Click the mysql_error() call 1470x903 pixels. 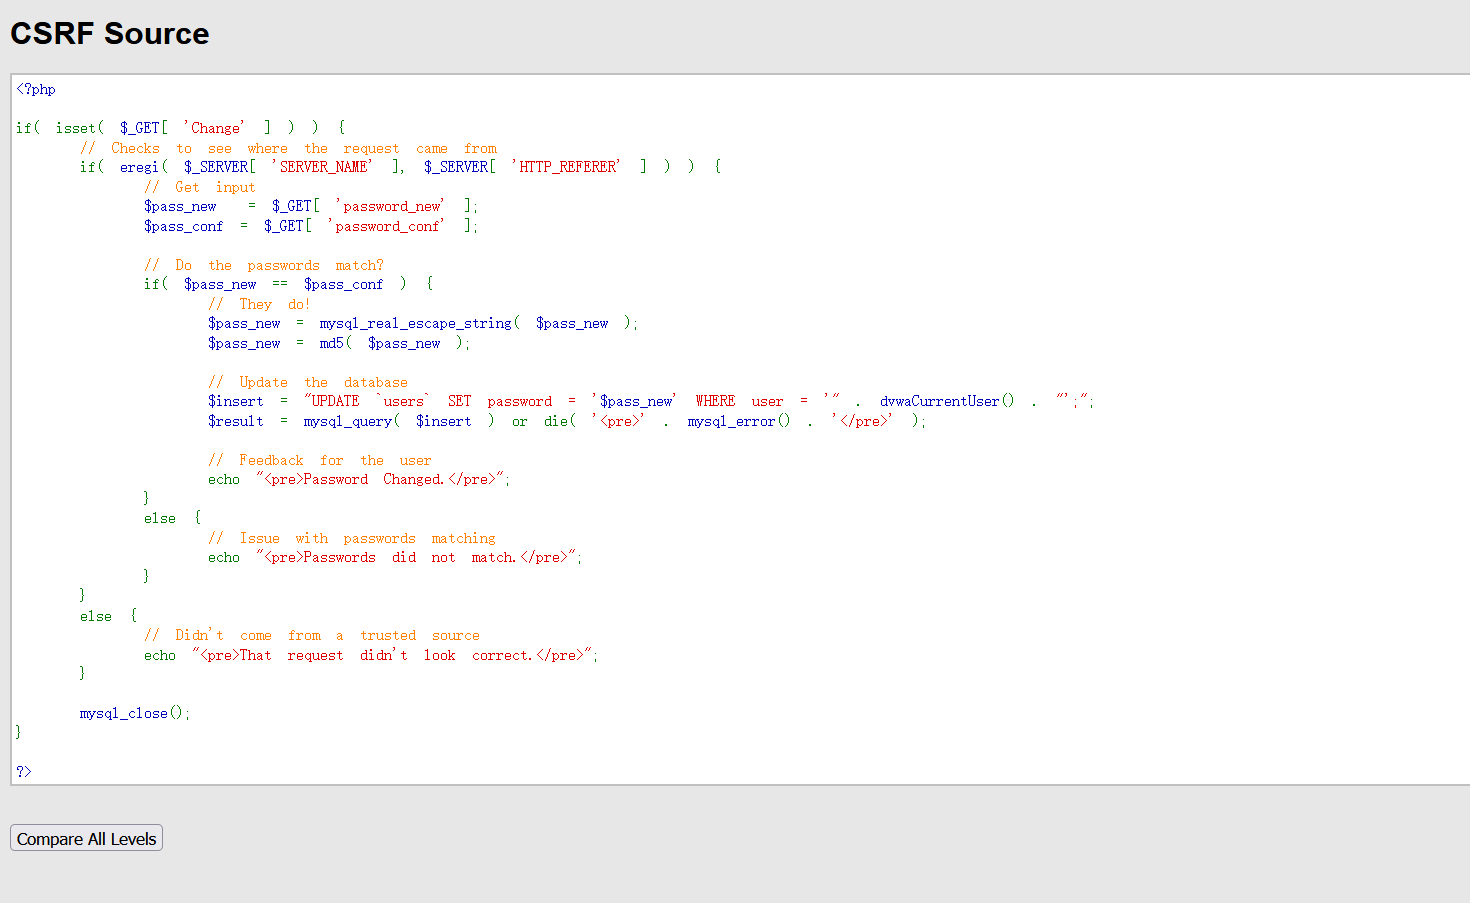[738, 421]
